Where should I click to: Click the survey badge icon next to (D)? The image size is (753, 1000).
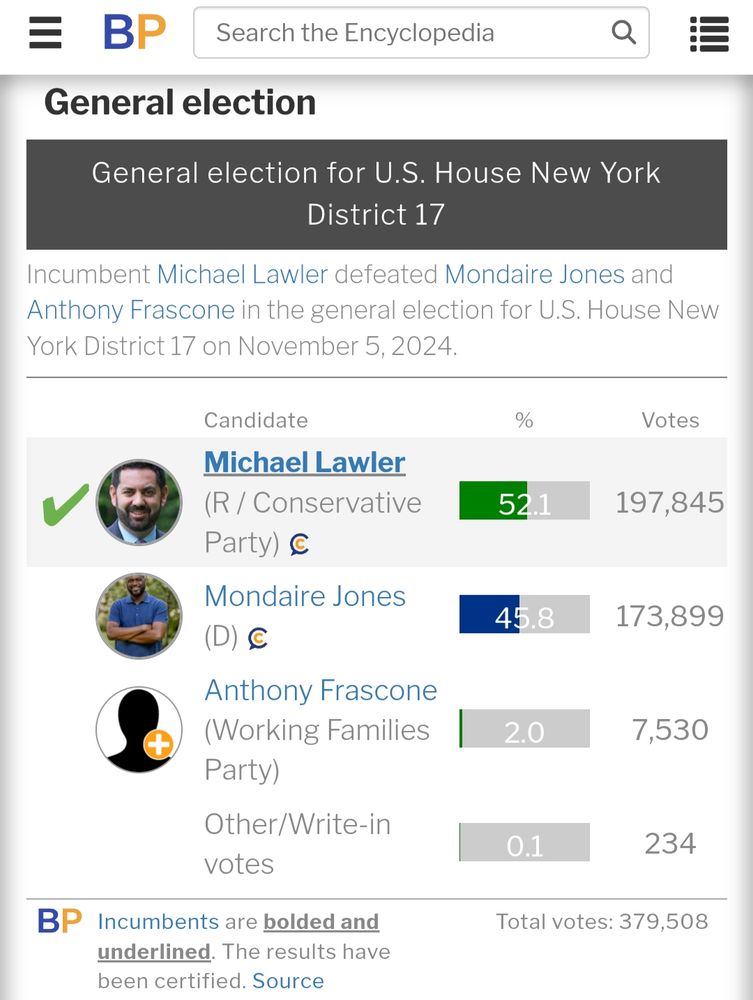click(x=257, y=638)
